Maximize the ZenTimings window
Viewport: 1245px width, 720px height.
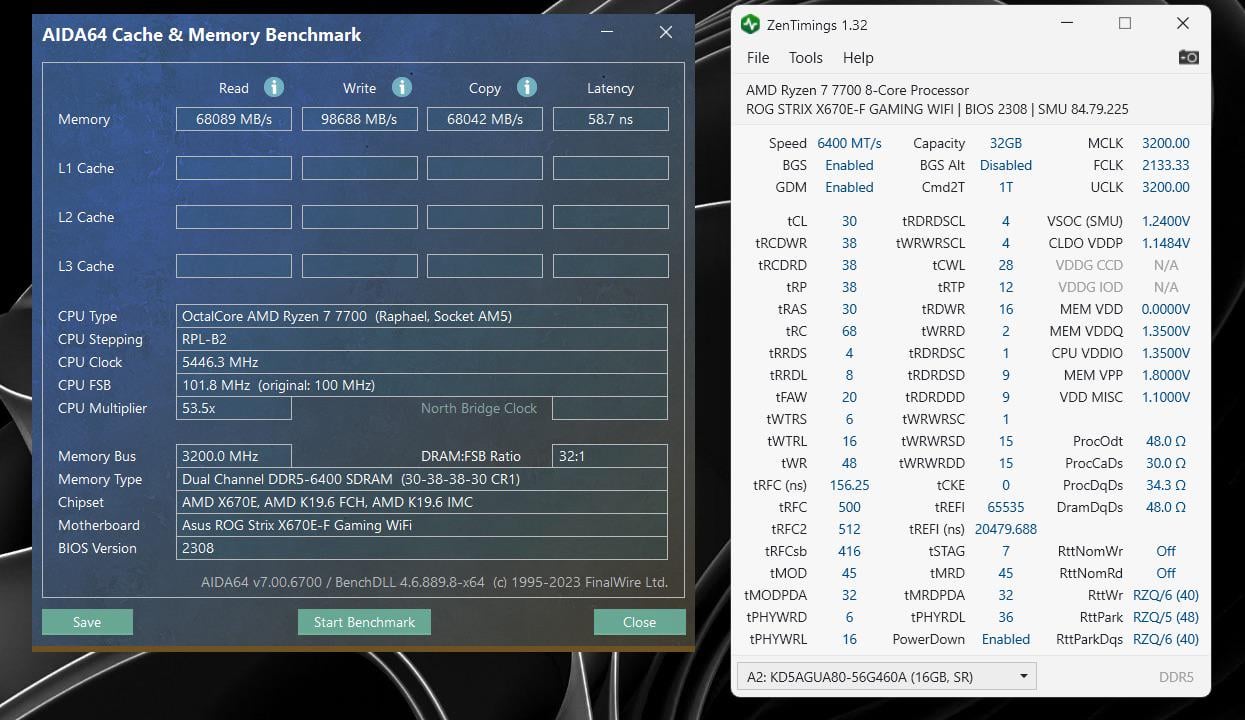[x=1125, y=24]
